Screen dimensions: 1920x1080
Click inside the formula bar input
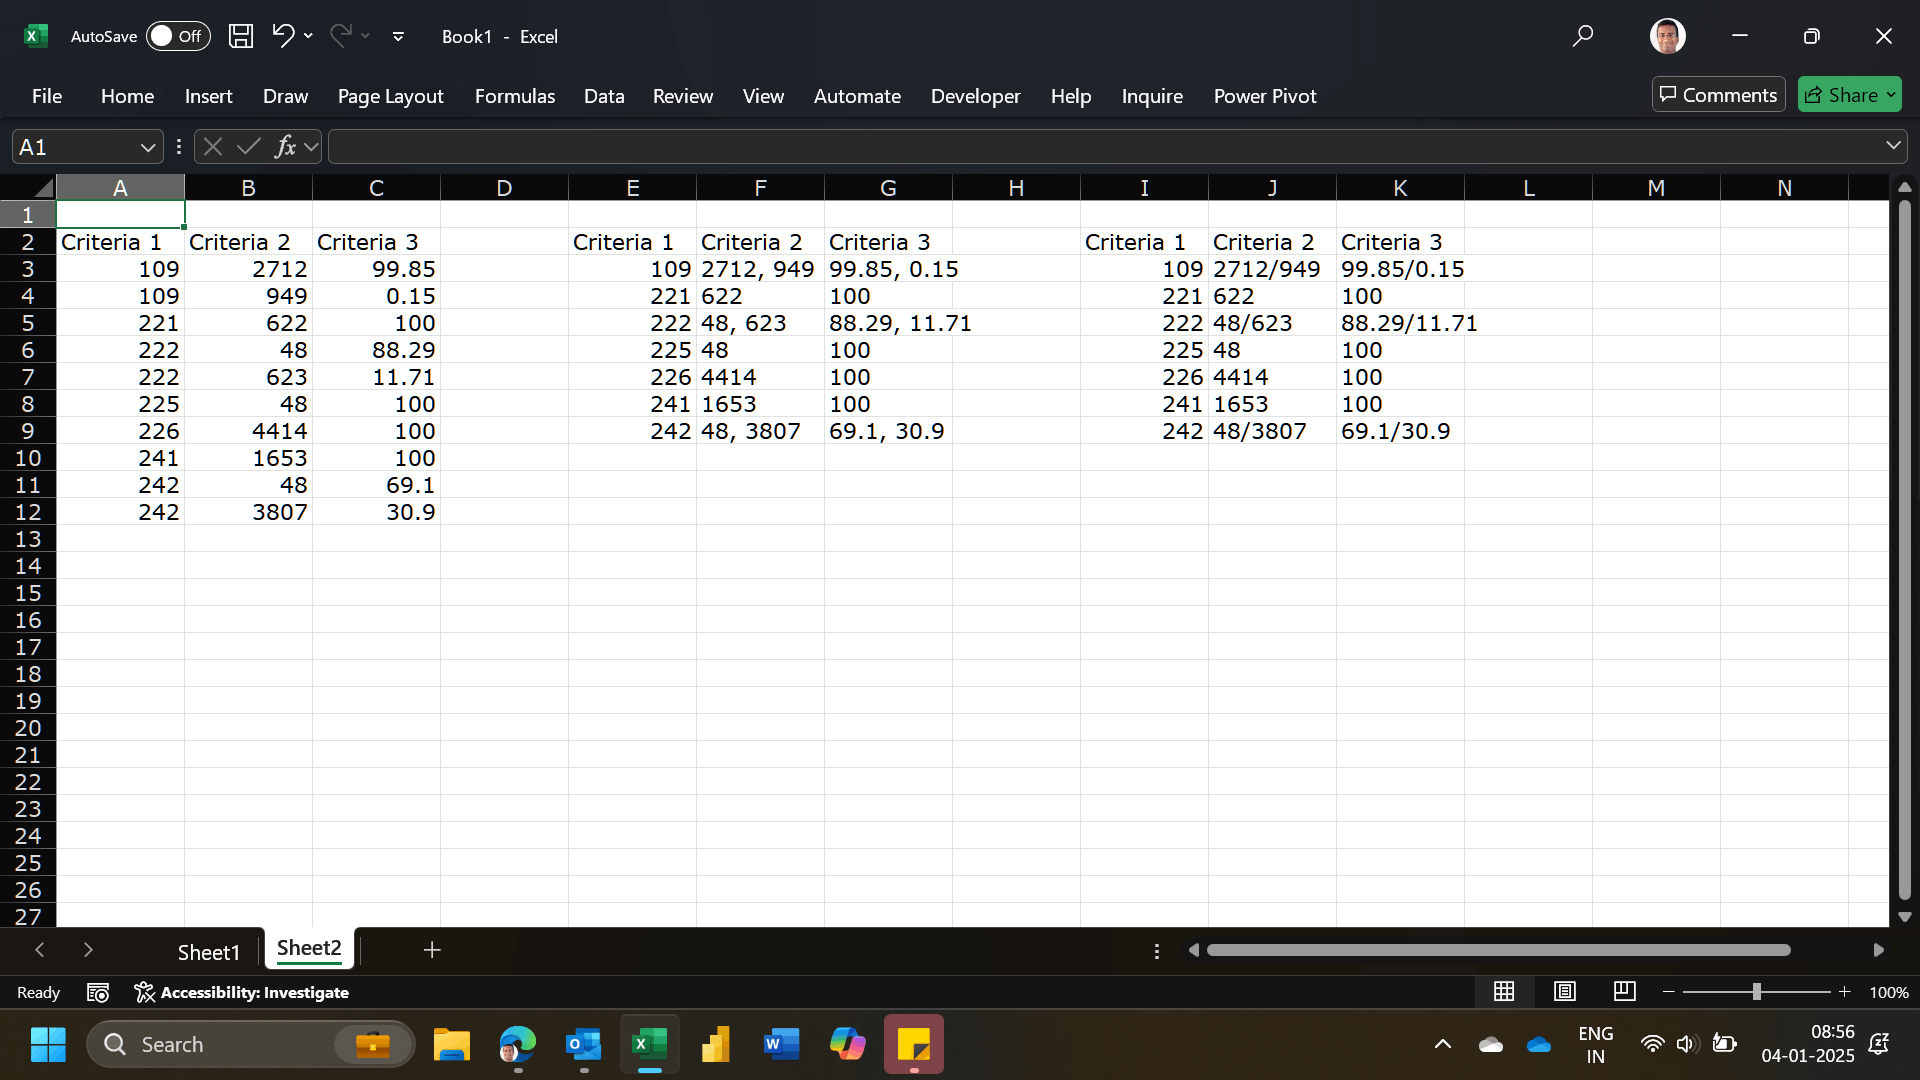pos(1105,147)
